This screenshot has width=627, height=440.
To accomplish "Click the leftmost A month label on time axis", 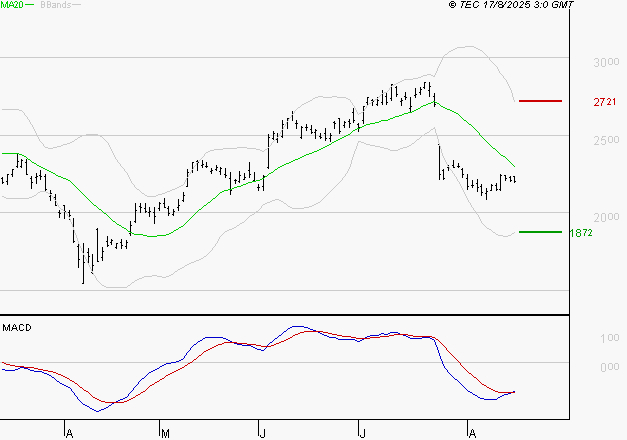I will point(68,433).
